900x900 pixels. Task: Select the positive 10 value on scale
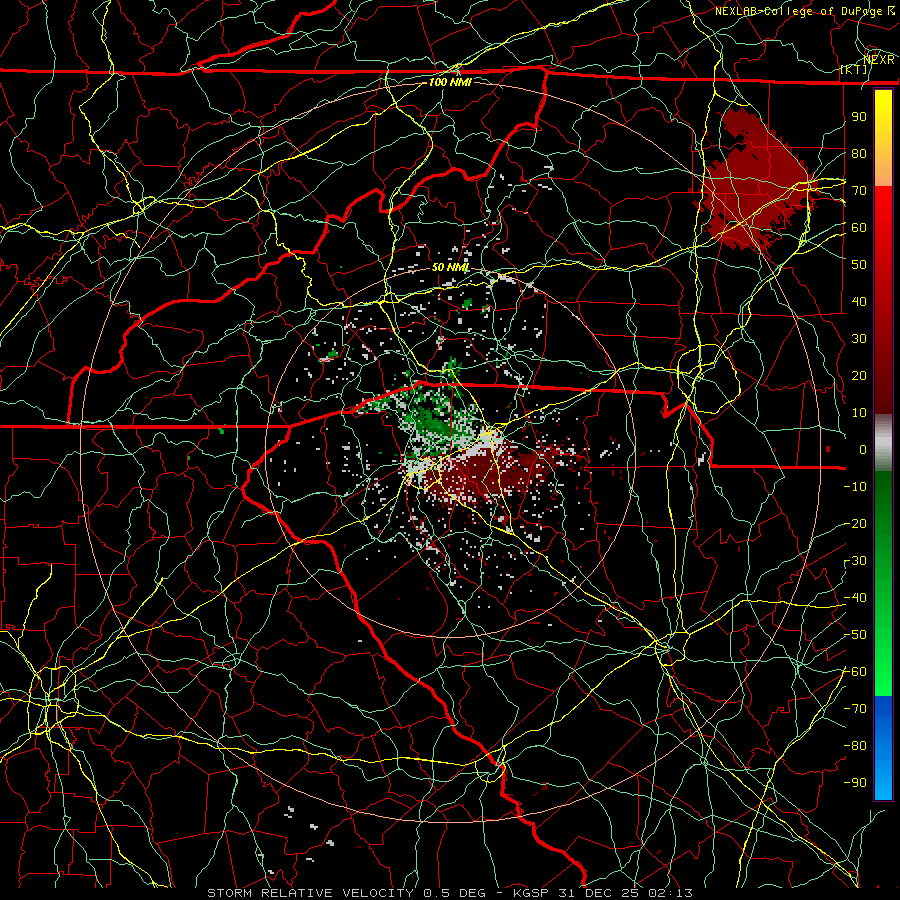point(859,413)
